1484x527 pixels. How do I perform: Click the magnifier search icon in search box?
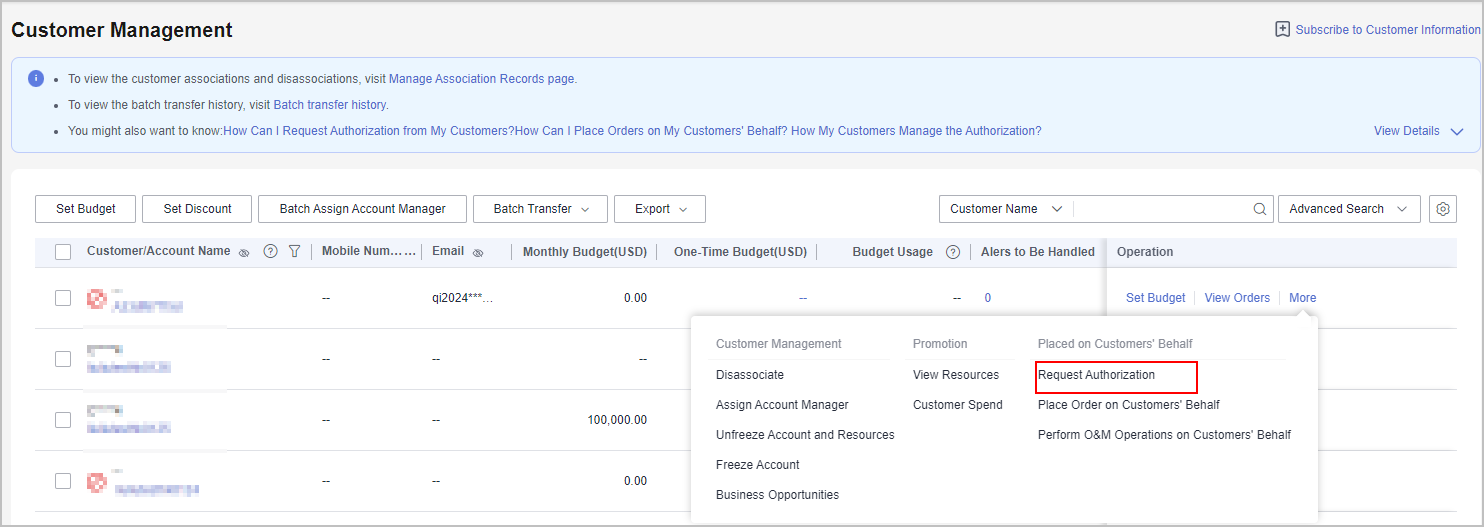pos(1260,209)
